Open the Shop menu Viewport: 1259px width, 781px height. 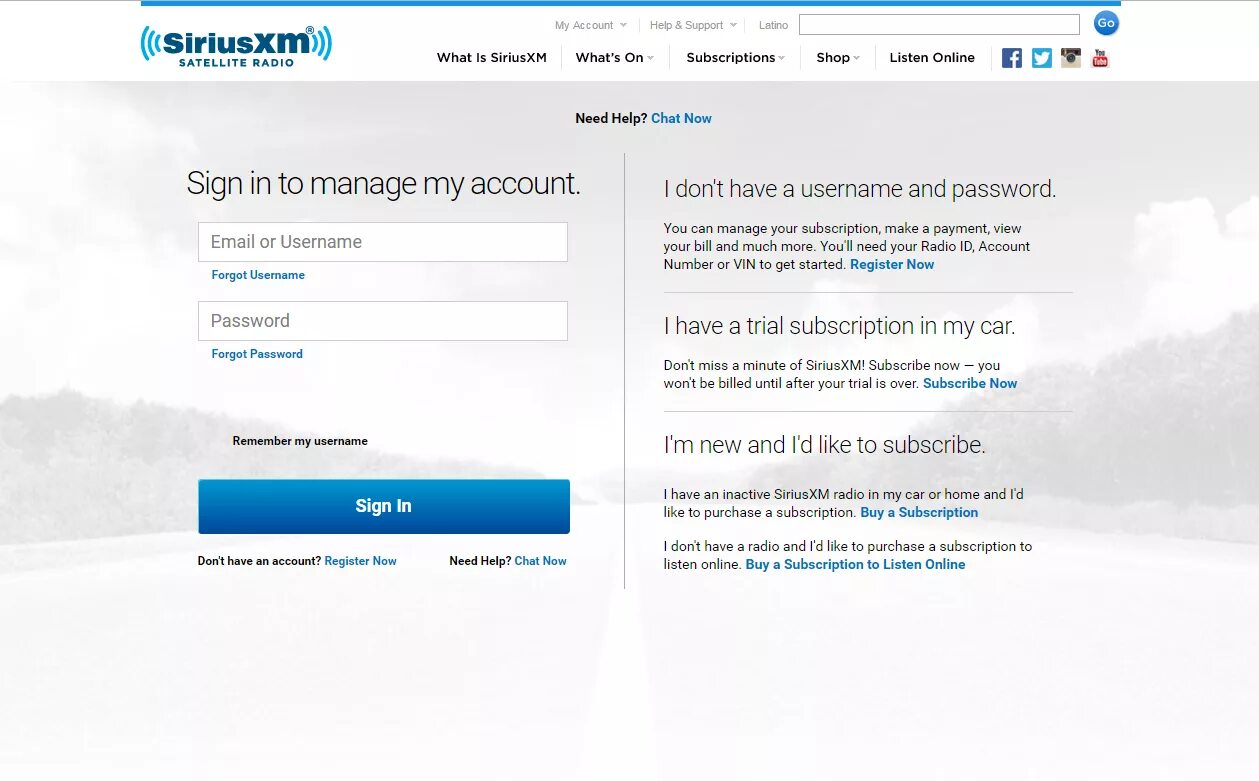[838, 58]
